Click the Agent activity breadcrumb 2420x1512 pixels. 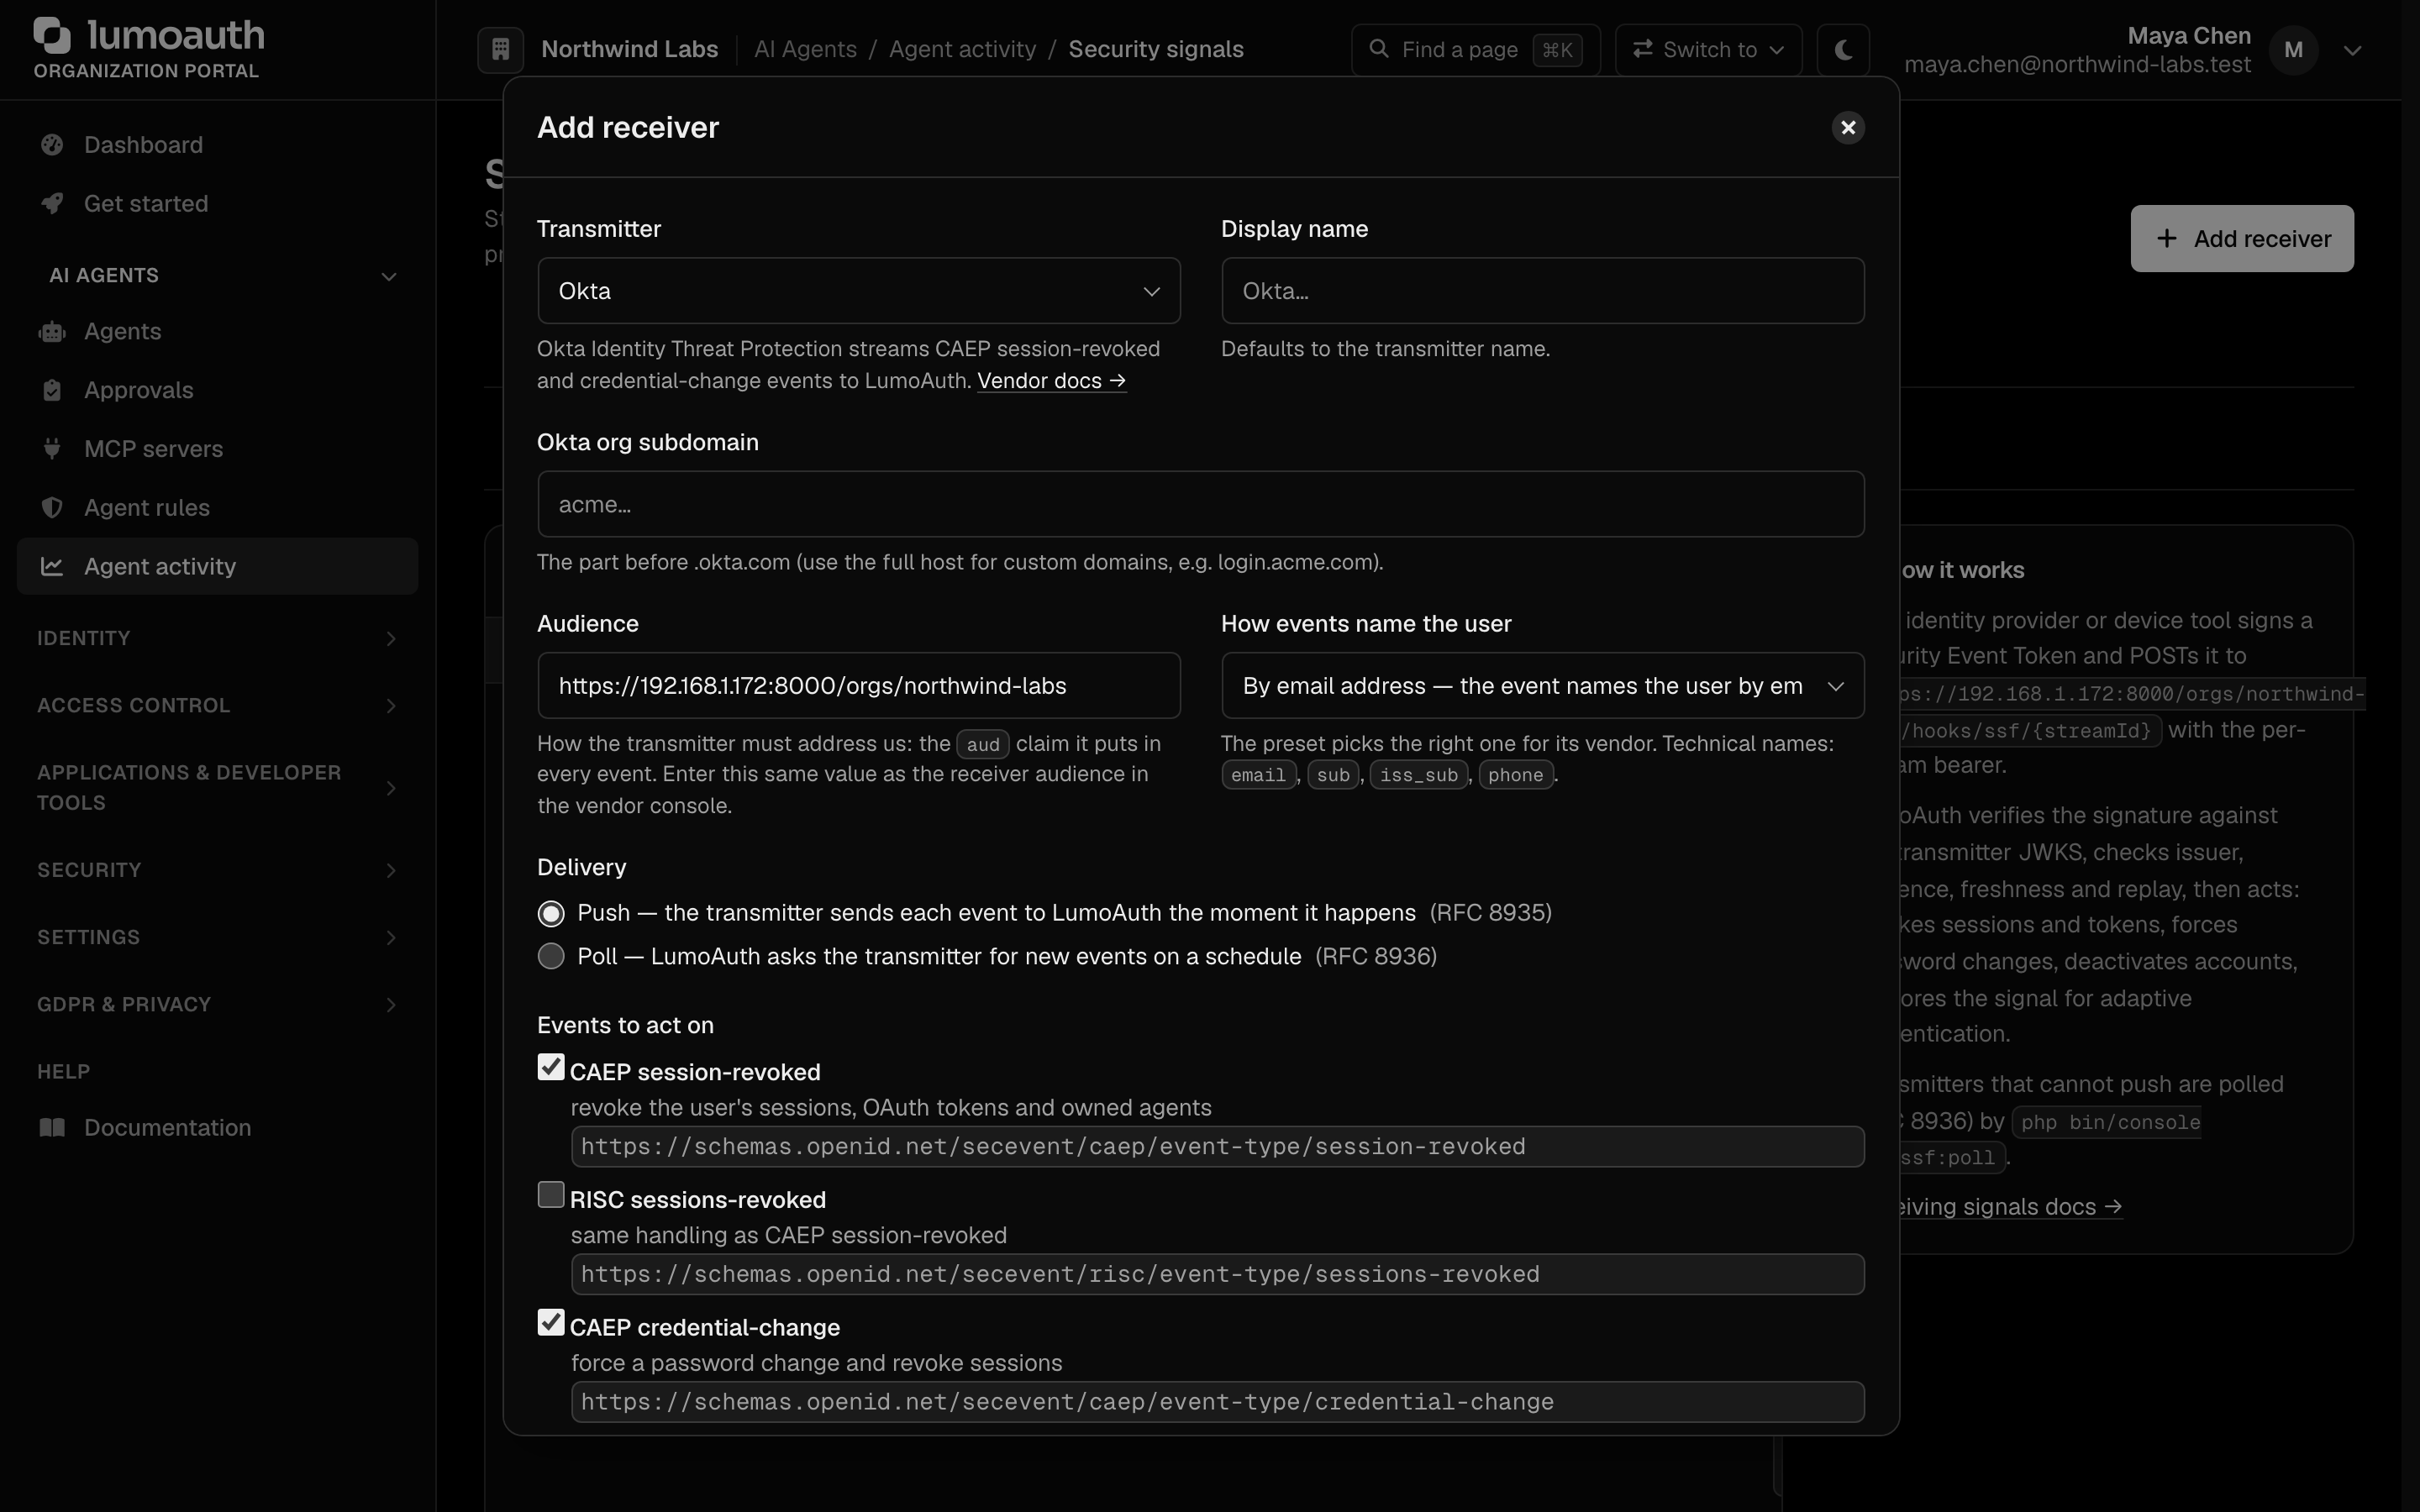click(962, 49)
